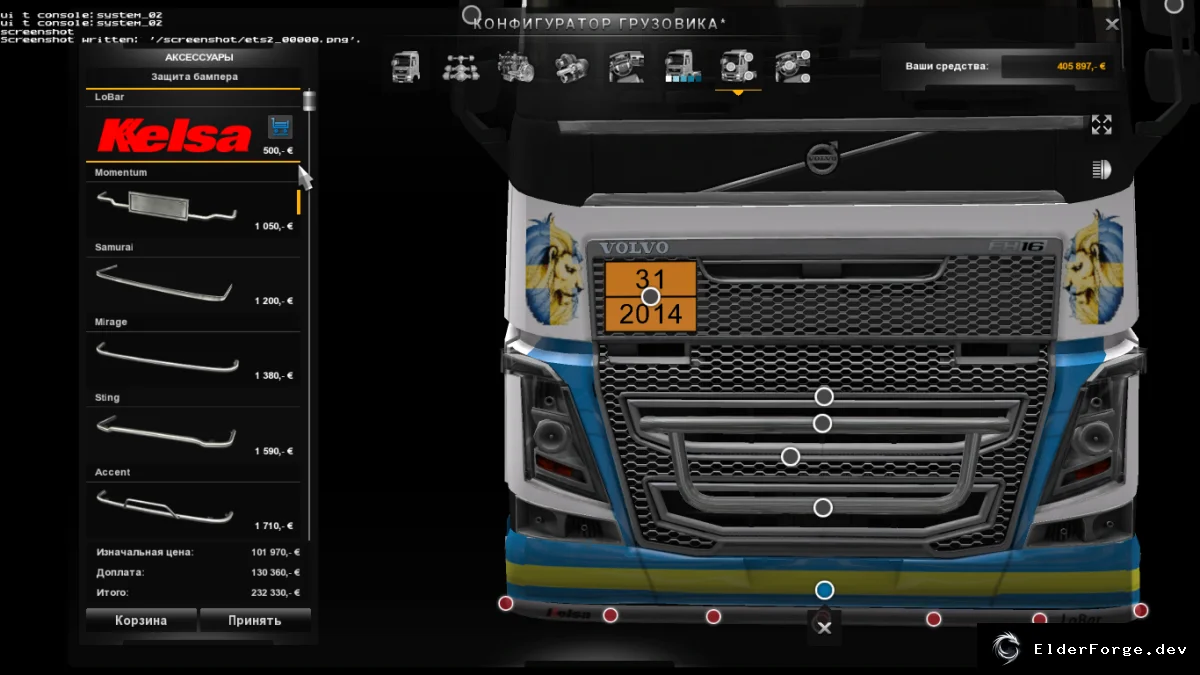Viewport: 1200px width, 675px height.
Task: Select the topmost grey node on grille
Action: [x=824, y=396]
